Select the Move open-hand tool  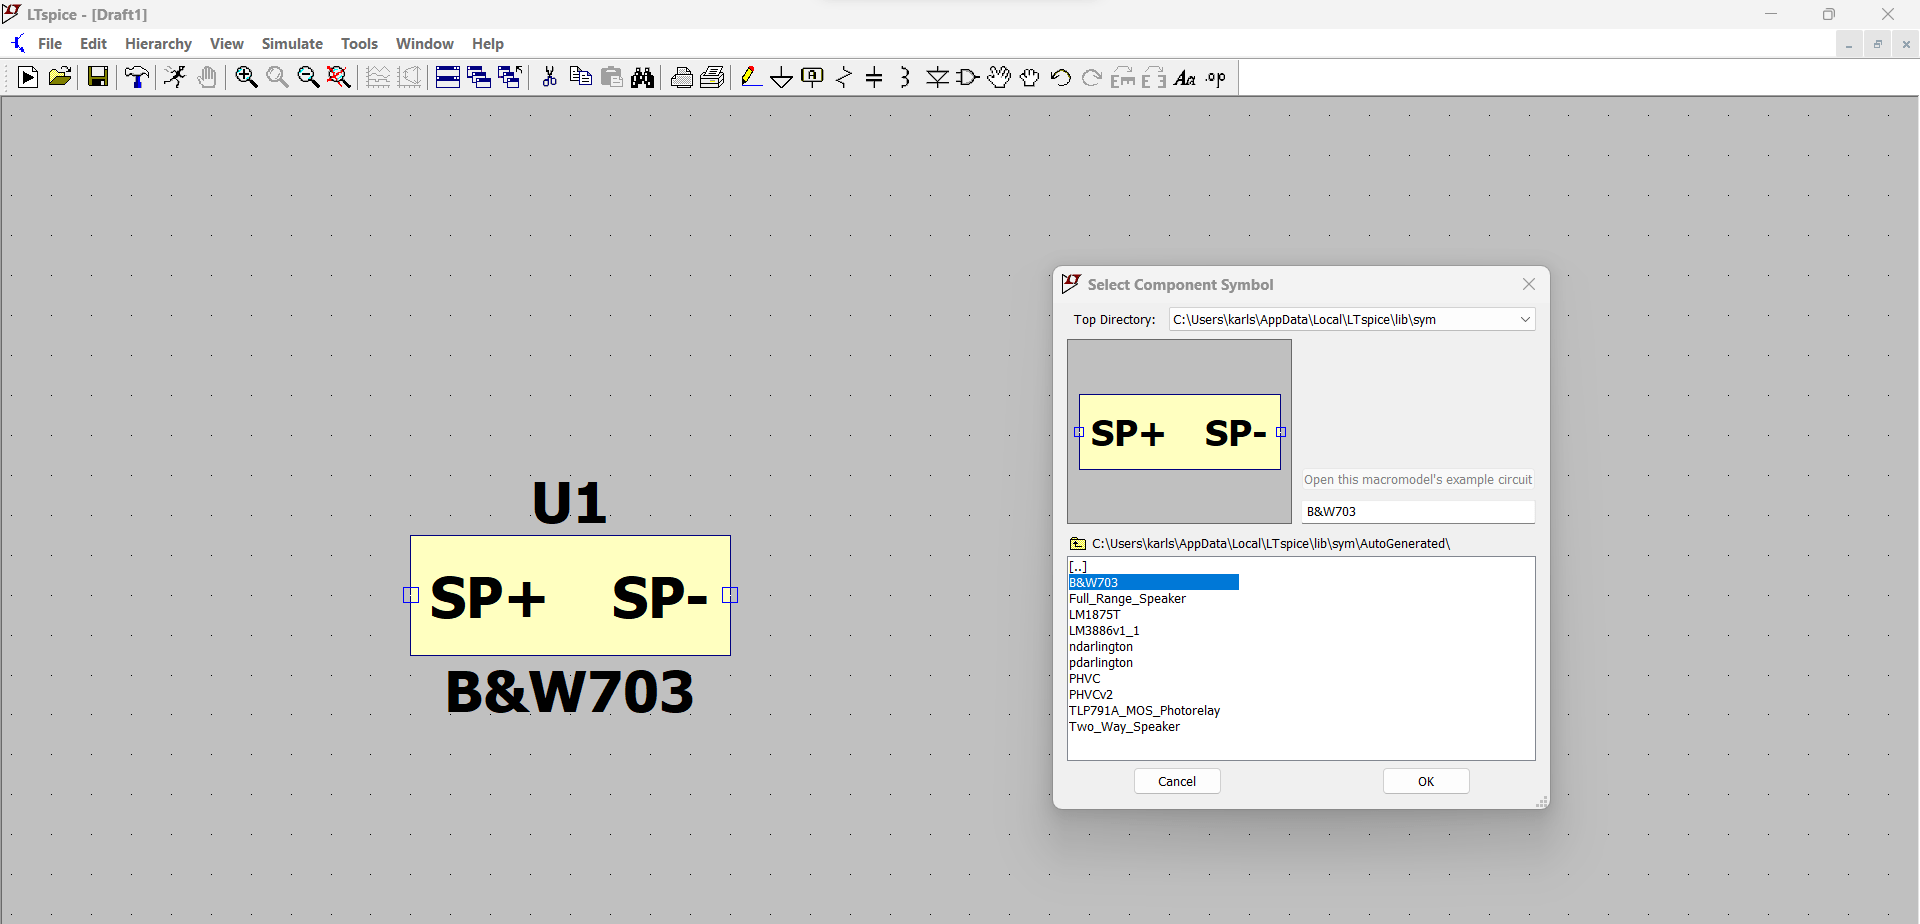999,77
